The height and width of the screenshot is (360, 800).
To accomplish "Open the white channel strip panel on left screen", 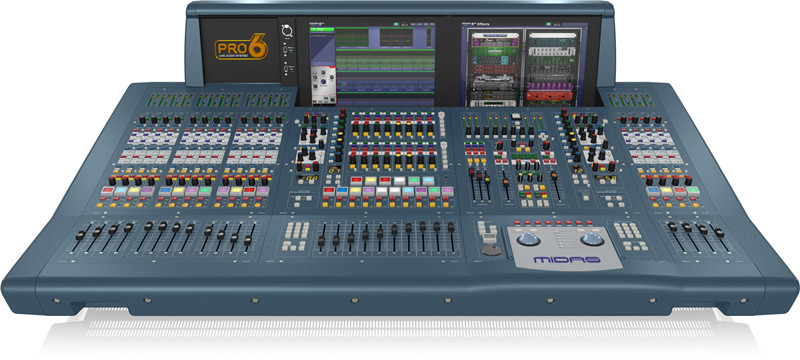I will pos(322,87).
